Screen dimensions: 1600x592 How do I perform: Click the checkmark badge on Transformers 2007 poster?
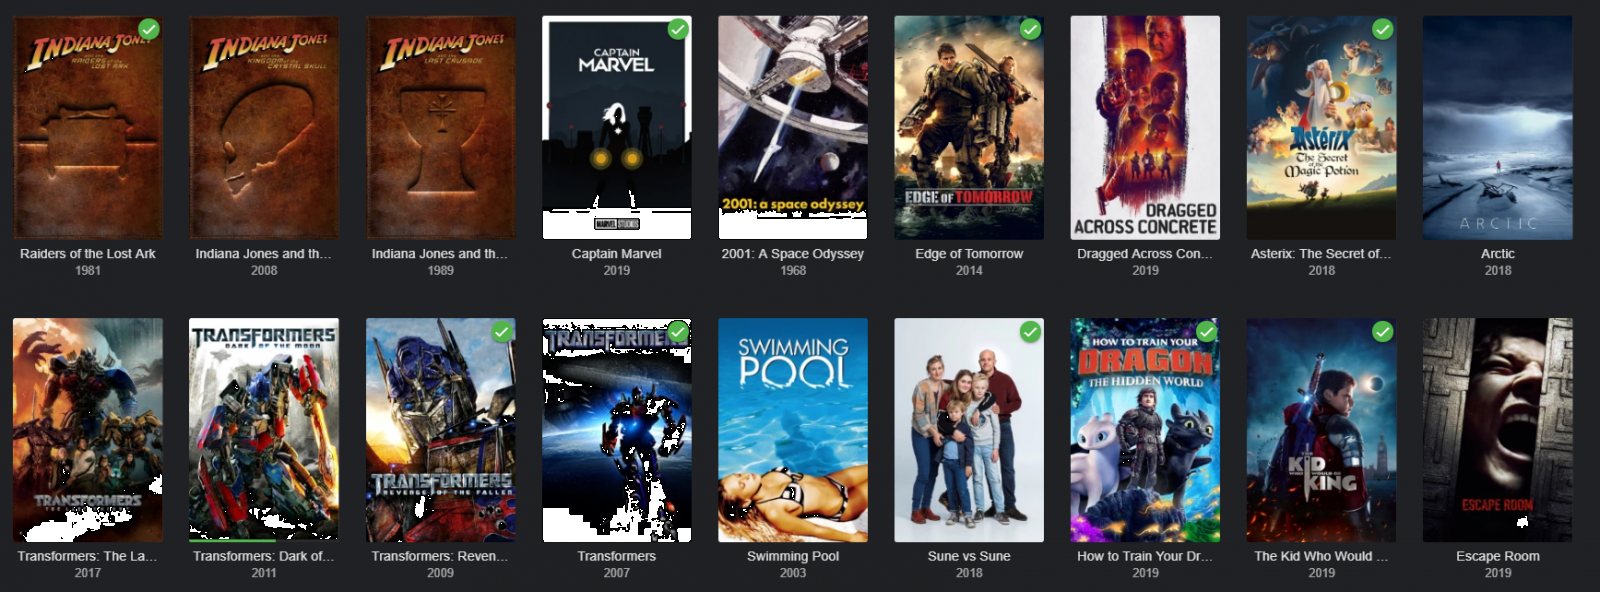click(x=678, y=331)
